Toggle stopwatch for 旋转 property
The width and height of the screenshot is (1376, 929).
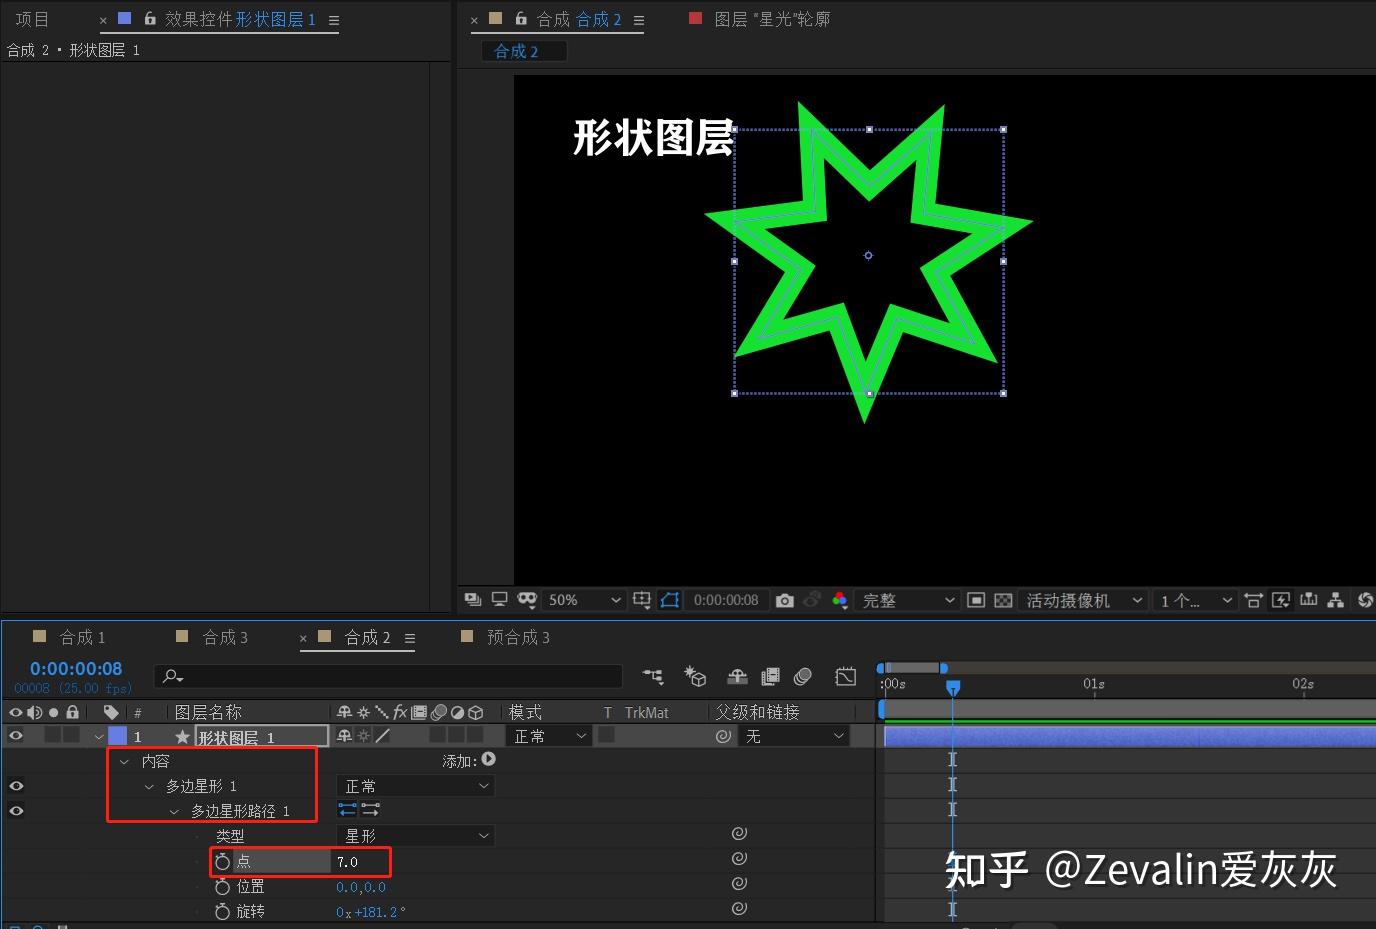click(x=222, y=911)
